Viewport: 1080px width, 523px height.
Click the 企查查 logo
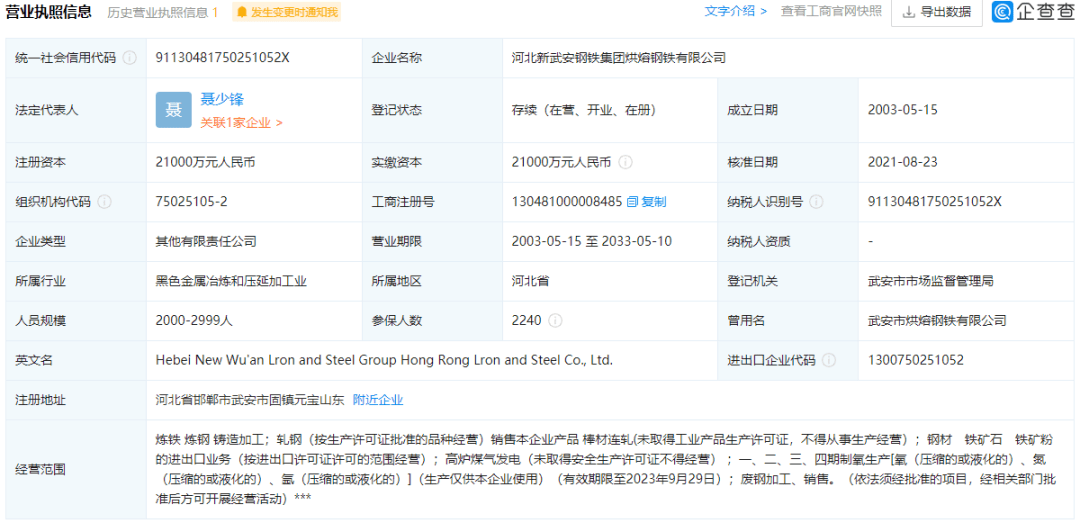point(1033,12)
